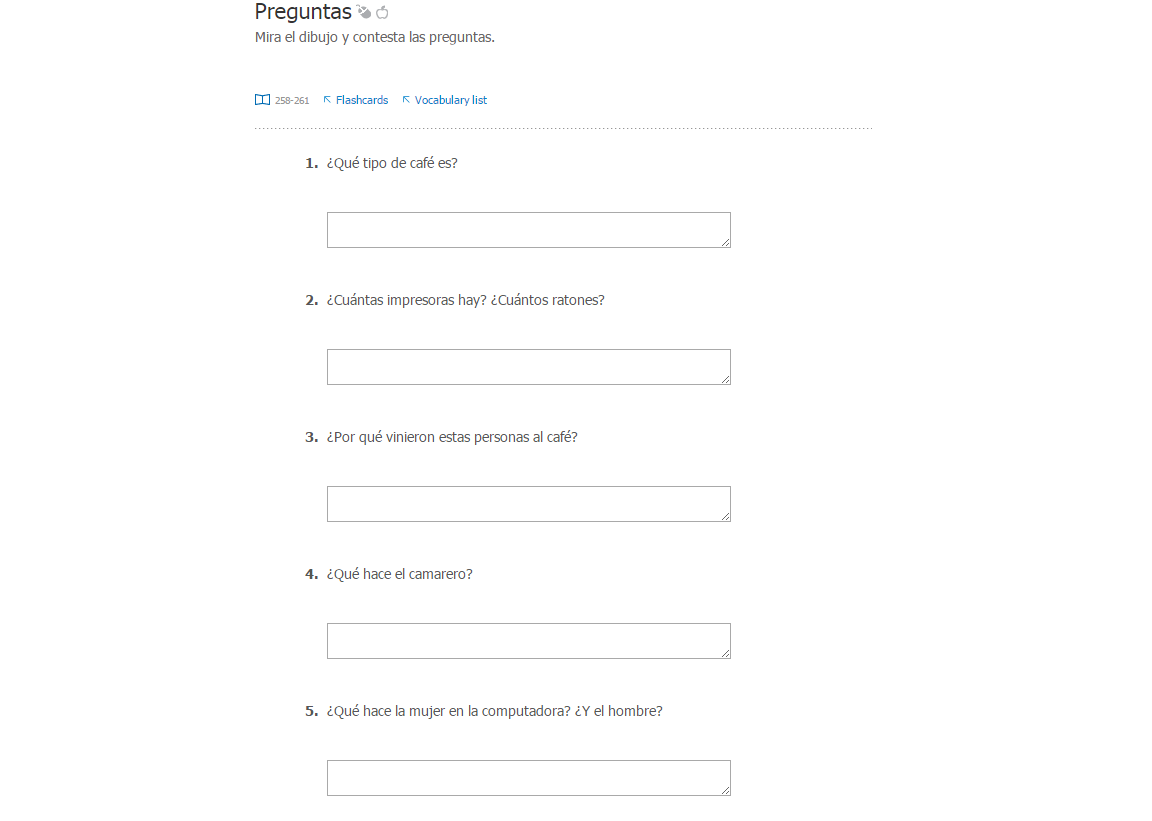
Task: Focus the answer field for impresoras question
Action: pos(528,367)
